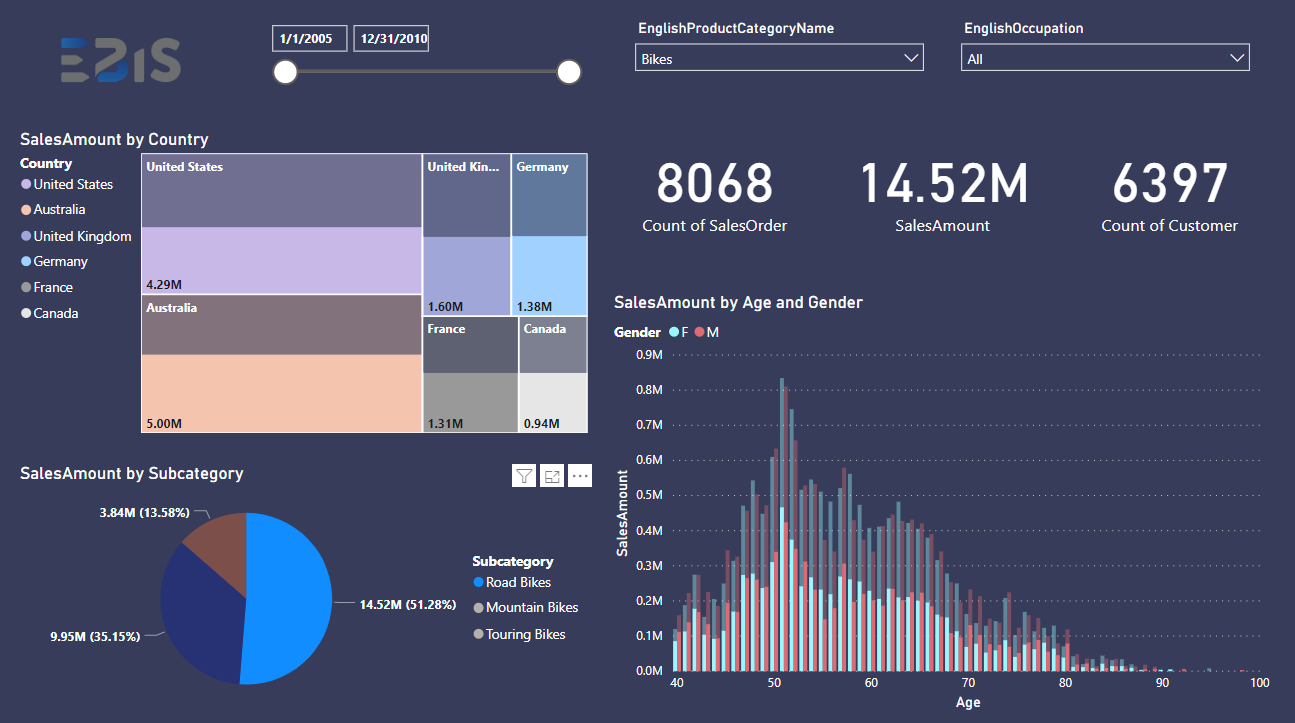The image size is (1295, 723).
Task: Click the 0.9M label on the y-axis
Action: click(x=650, y=354)
